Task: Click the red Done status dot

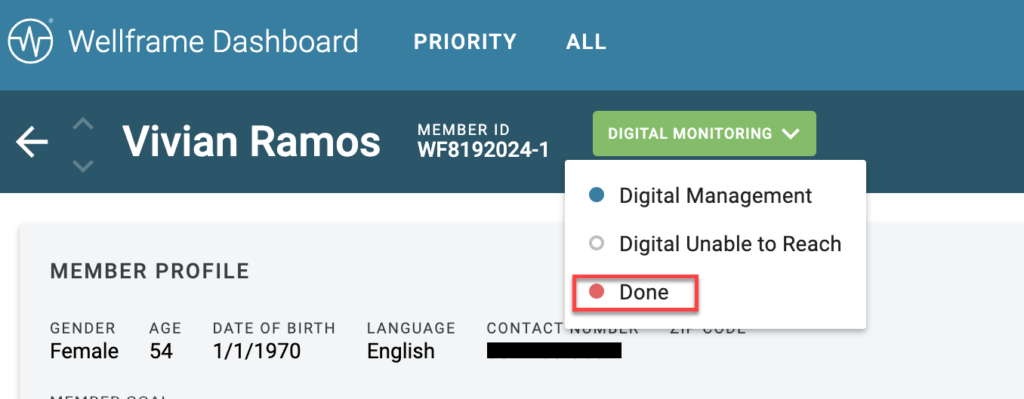Action: click(596, 292)
